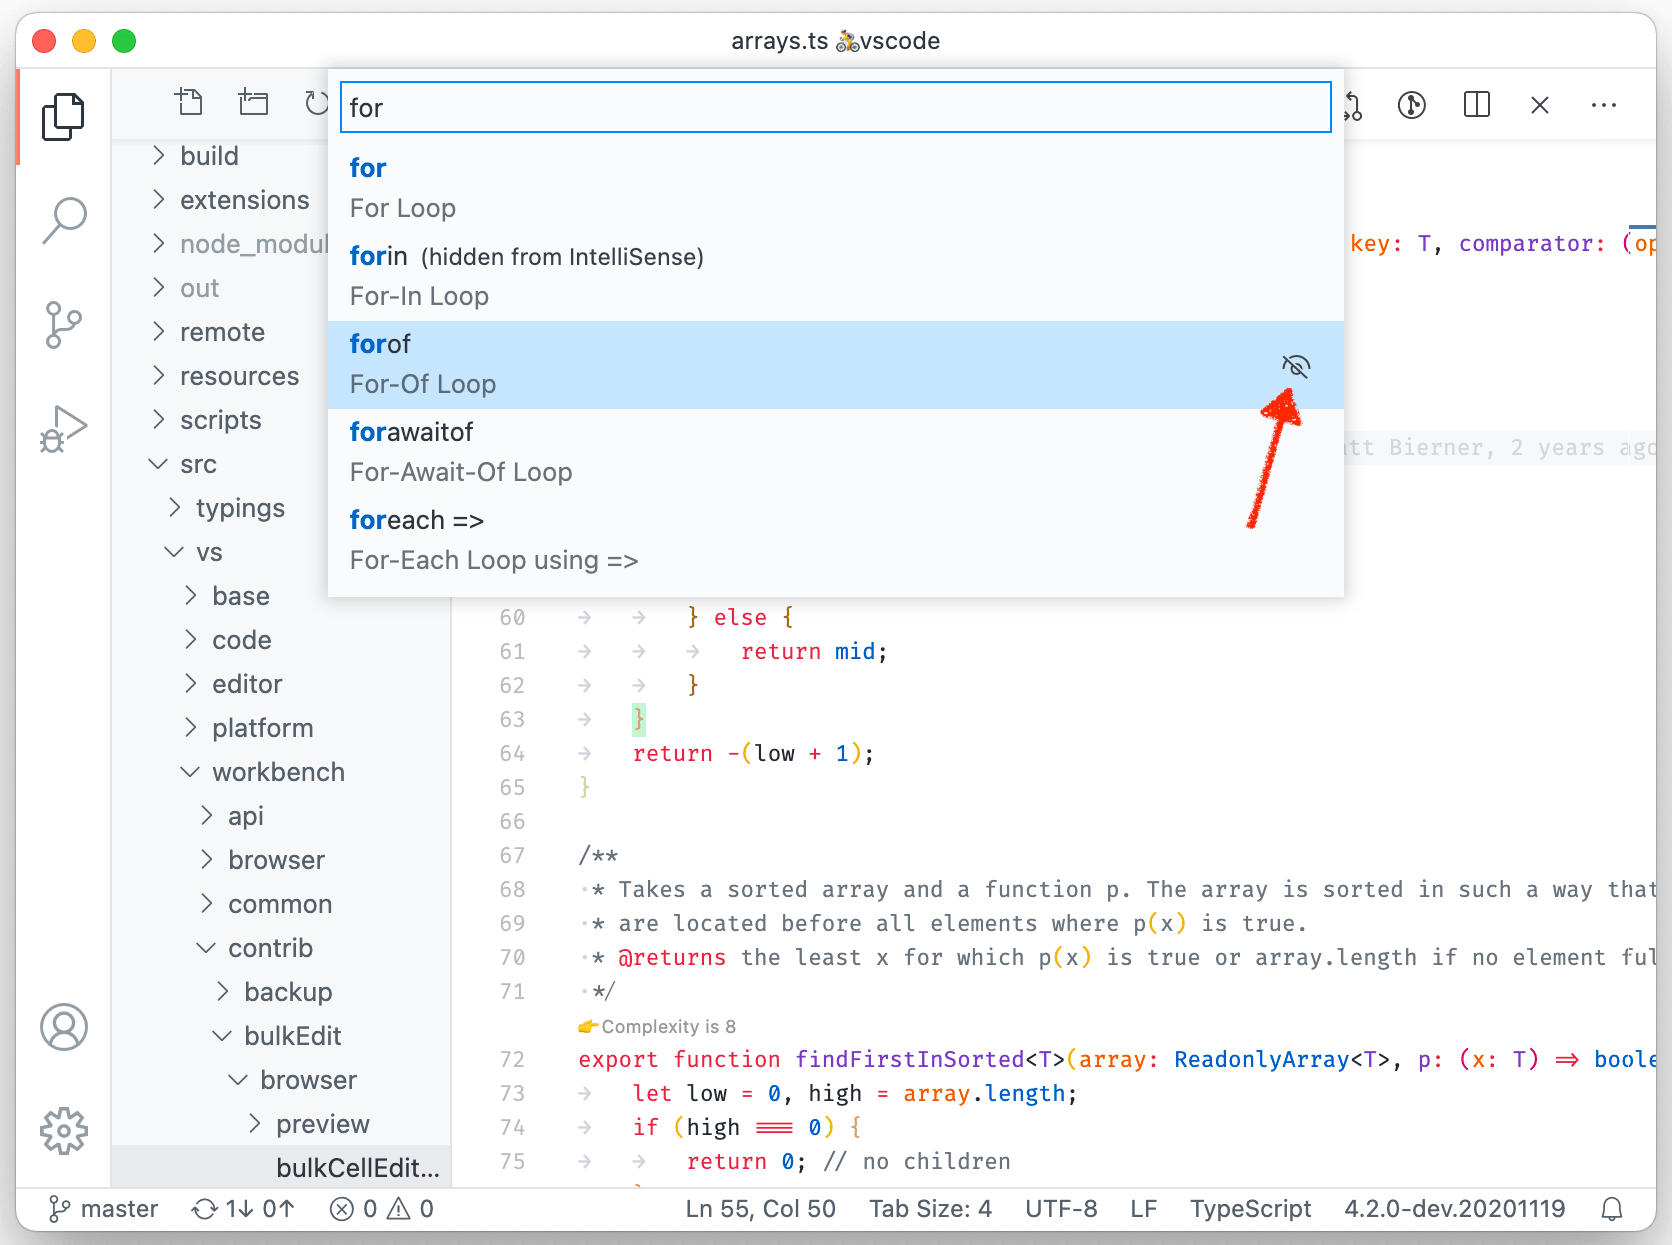Open the Explorer view in the activity bar
1672x1245 pixels.
pyautogui.click(x=64, y=116)
